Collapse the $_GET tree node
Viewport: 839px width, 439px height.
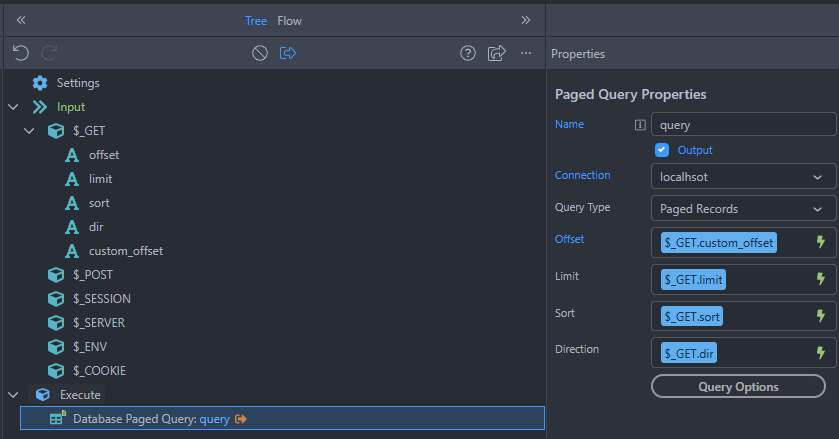pos(30,131)
